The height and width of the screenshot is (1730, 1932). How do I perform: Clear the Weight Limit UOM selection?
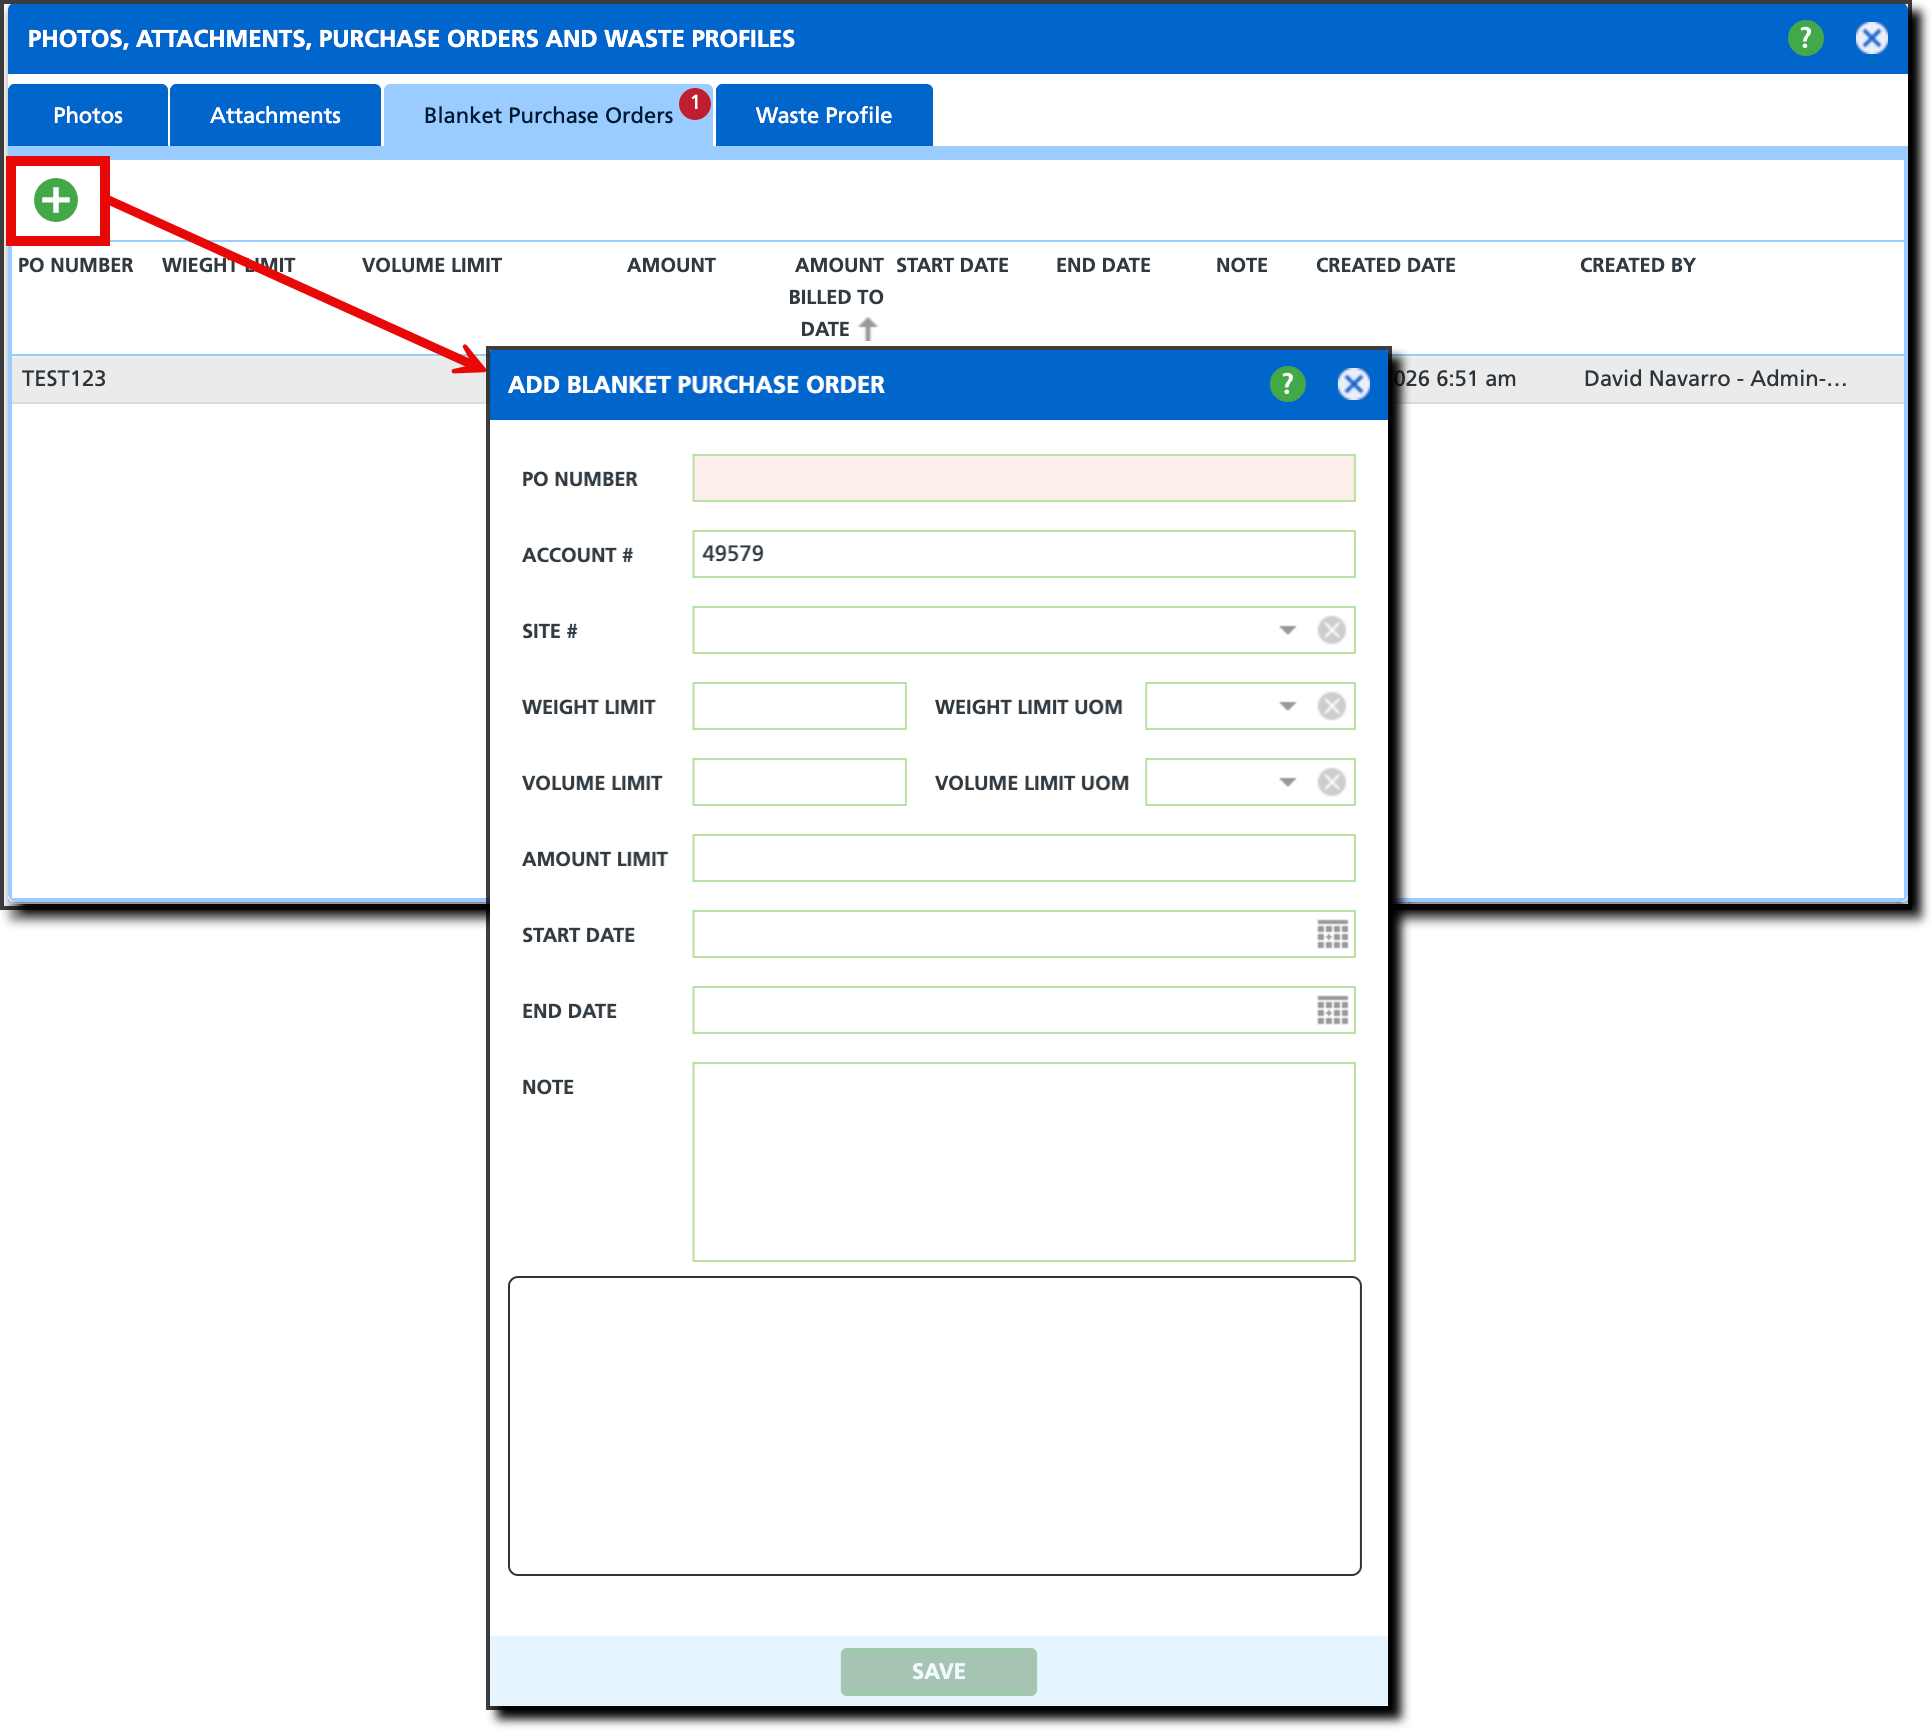point(1331,706)
